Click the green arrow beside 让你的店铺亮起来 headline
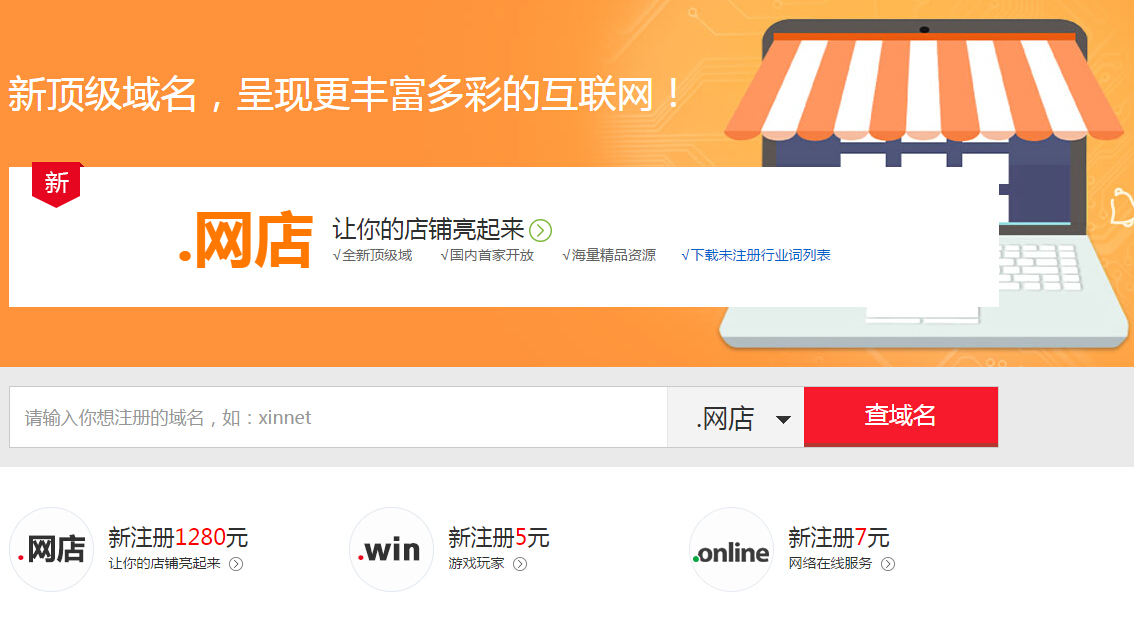The width and height of the screenshot is (1134, 620). pyautogui.click(x=540, y=230)
